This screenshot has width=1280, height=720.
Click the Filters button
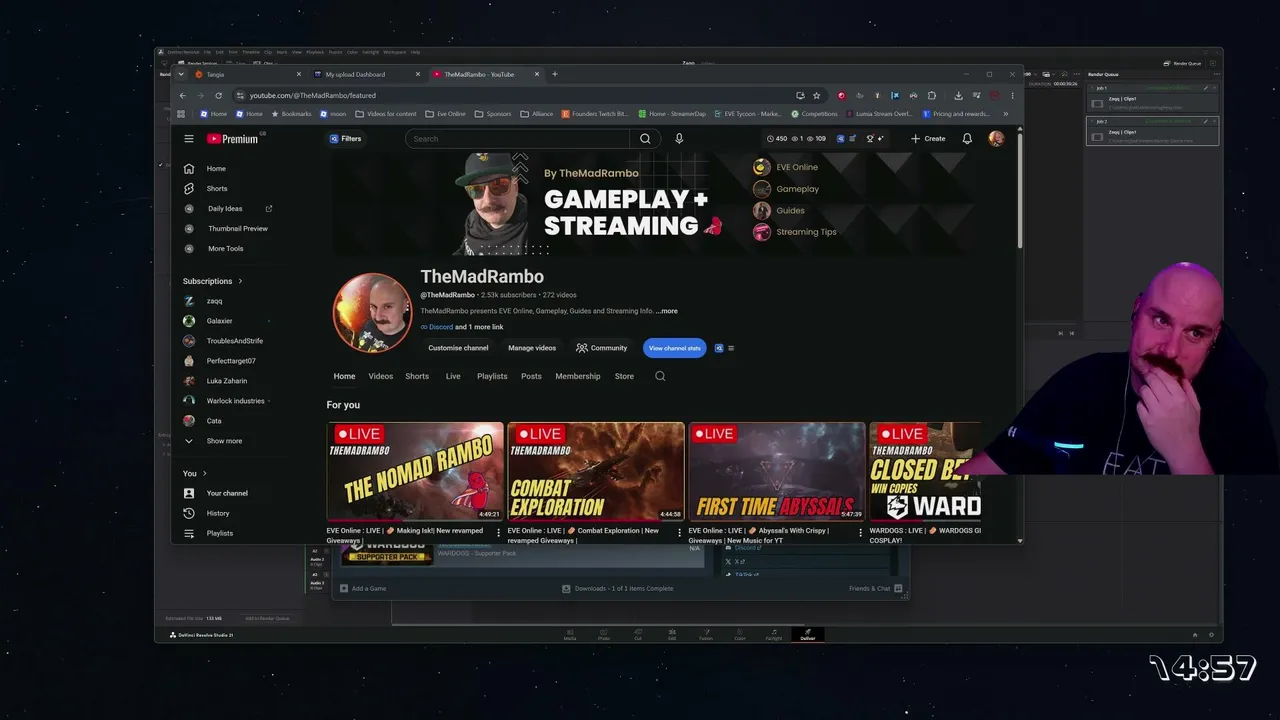(x=346, y=139)
